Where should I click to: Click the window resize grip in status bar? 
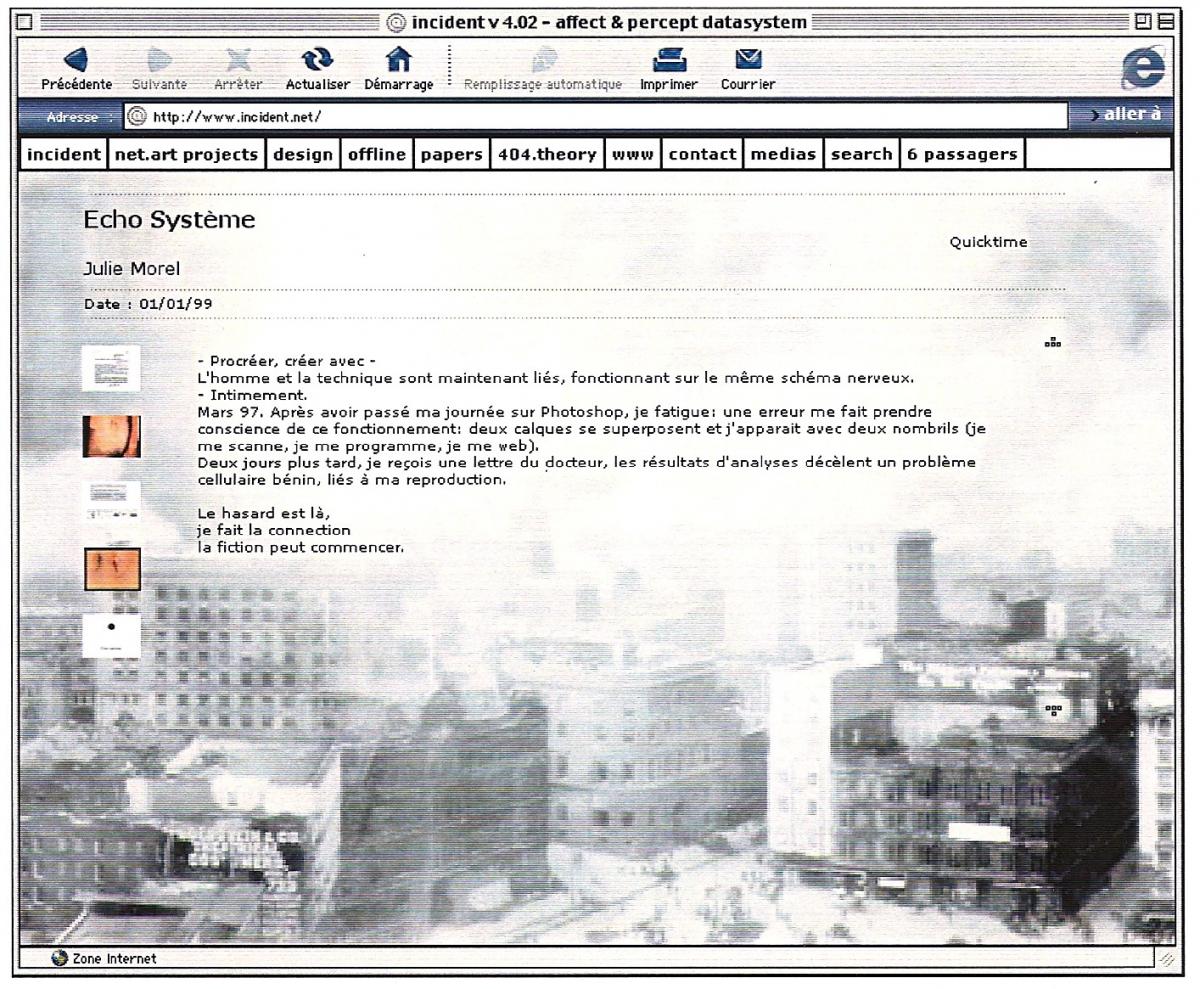pyautogui.click(x=1165, y=958)
